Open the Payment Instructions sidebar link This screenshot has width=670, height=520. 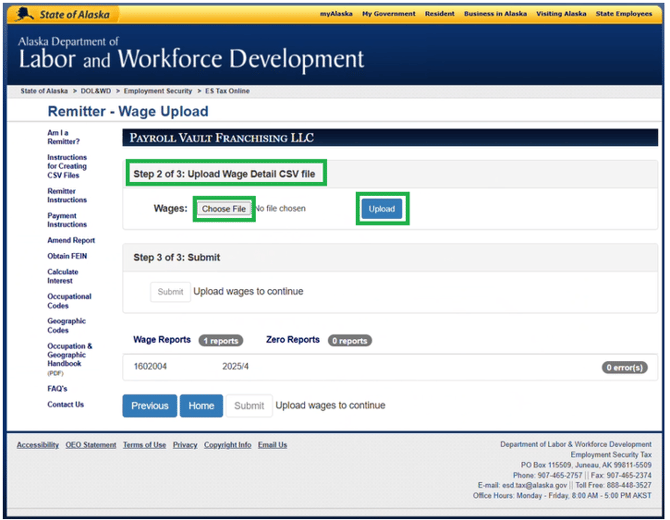tap(67, 220)
